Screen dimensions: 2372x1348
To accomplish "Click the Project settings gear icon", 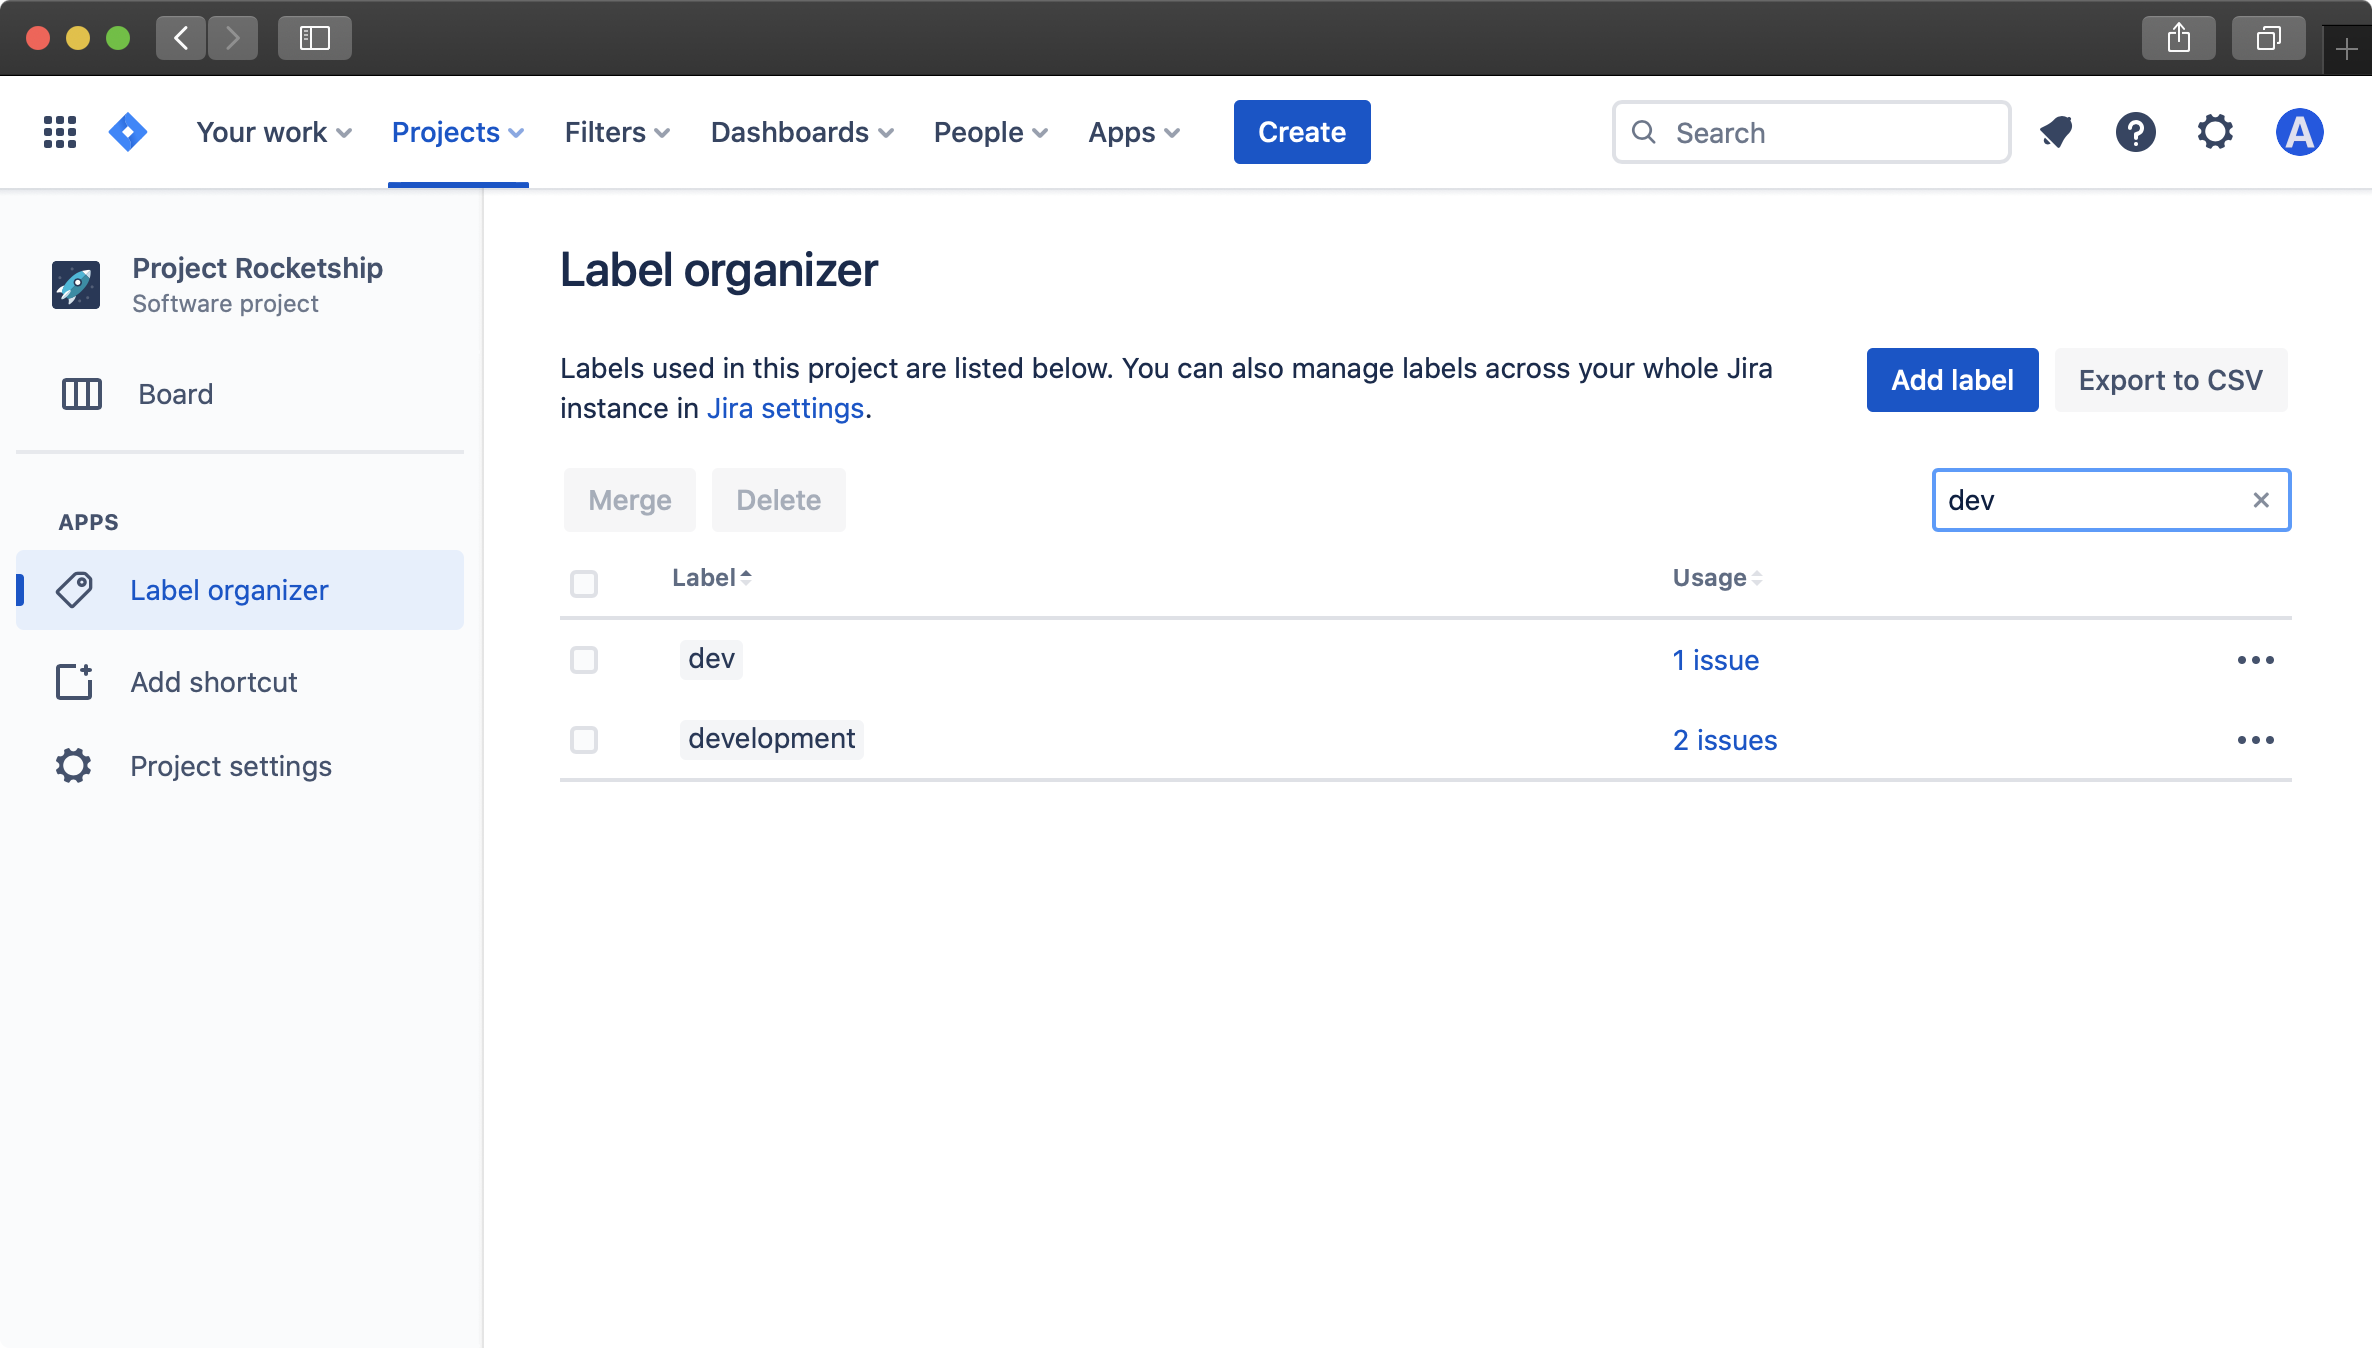I will coord(72,764).
